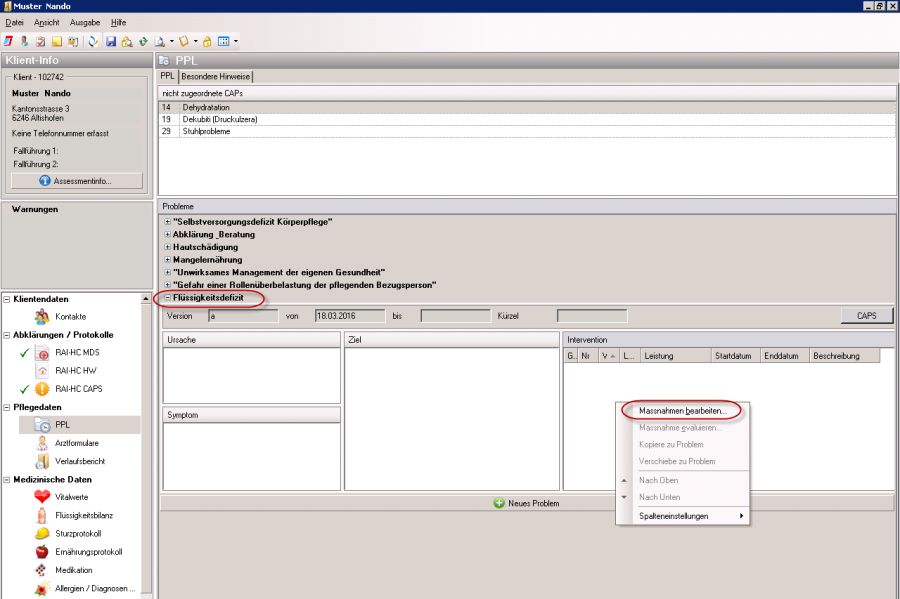Collapse the Medizinische Daten sidebar group
The width and height of the screenshot is (900, 599).
click(x=8, y=479)
